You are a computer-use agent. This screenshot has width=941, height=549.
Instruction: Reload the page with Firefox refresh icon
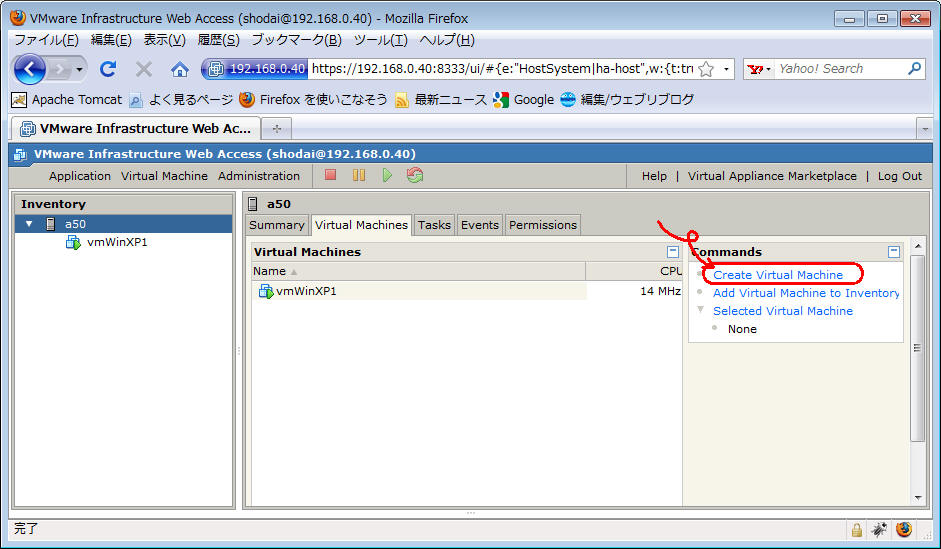point(108,69)
